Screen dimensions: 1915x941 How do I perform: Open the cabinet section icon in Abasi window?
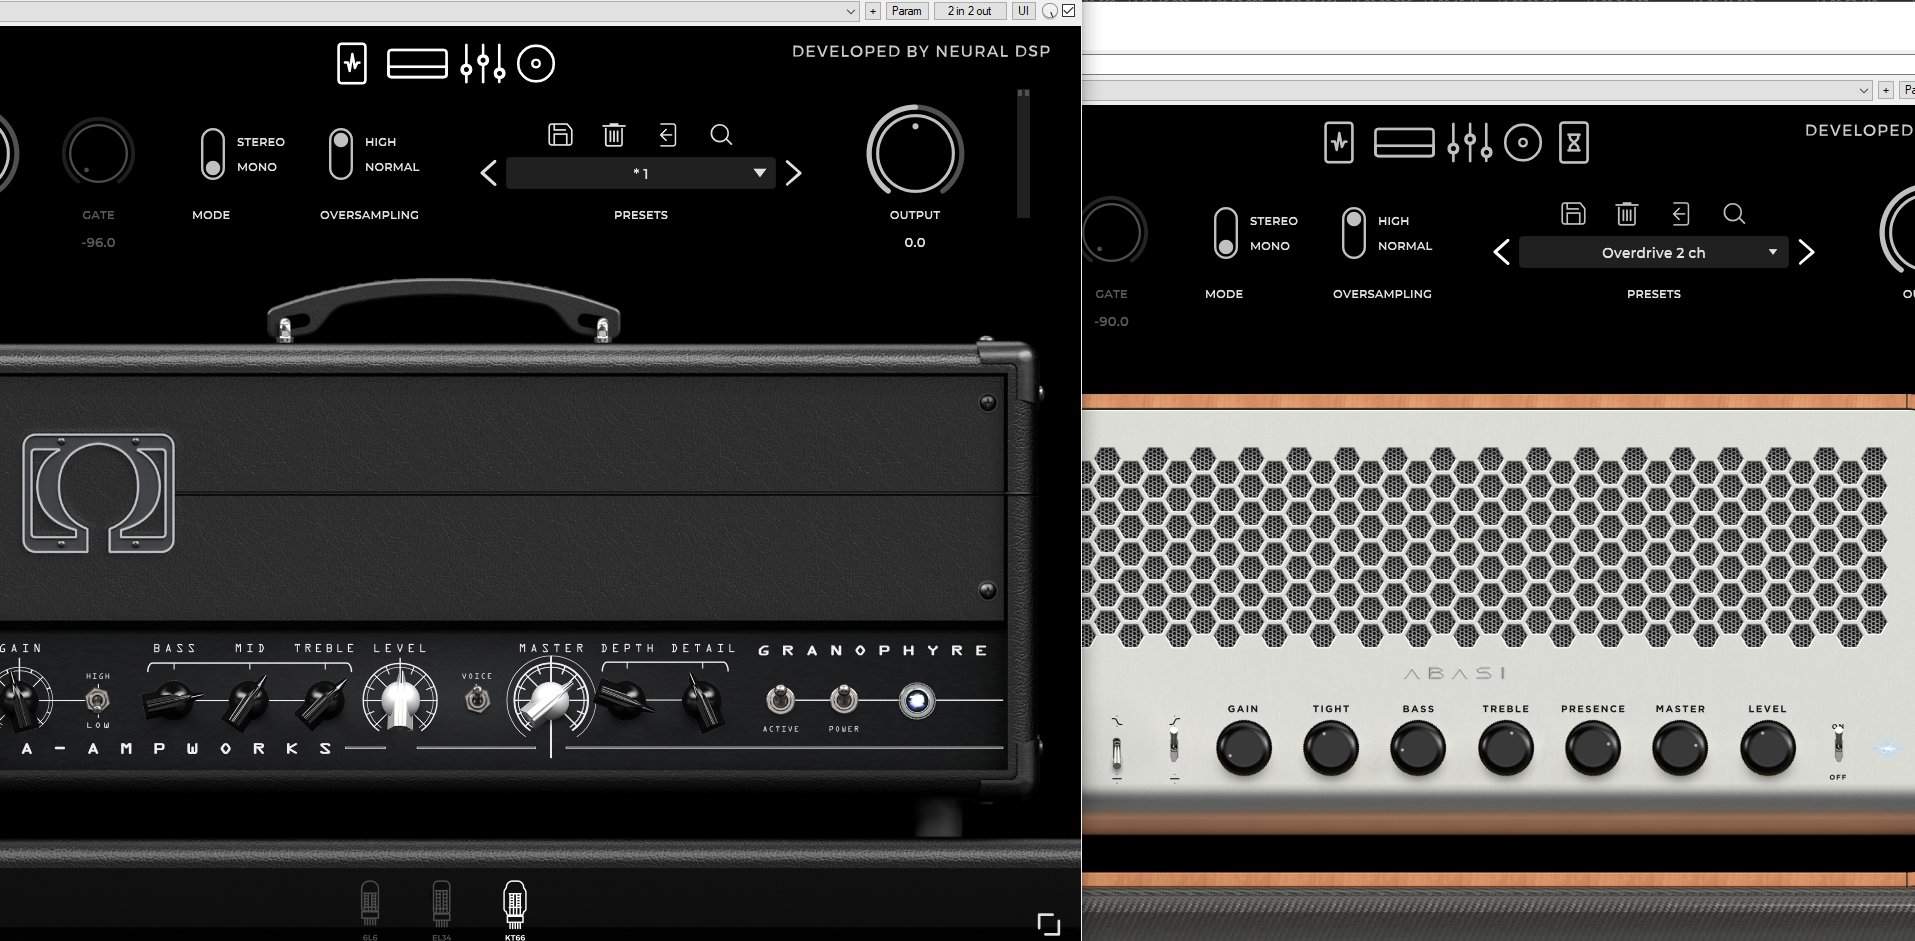click(1404, 143)
